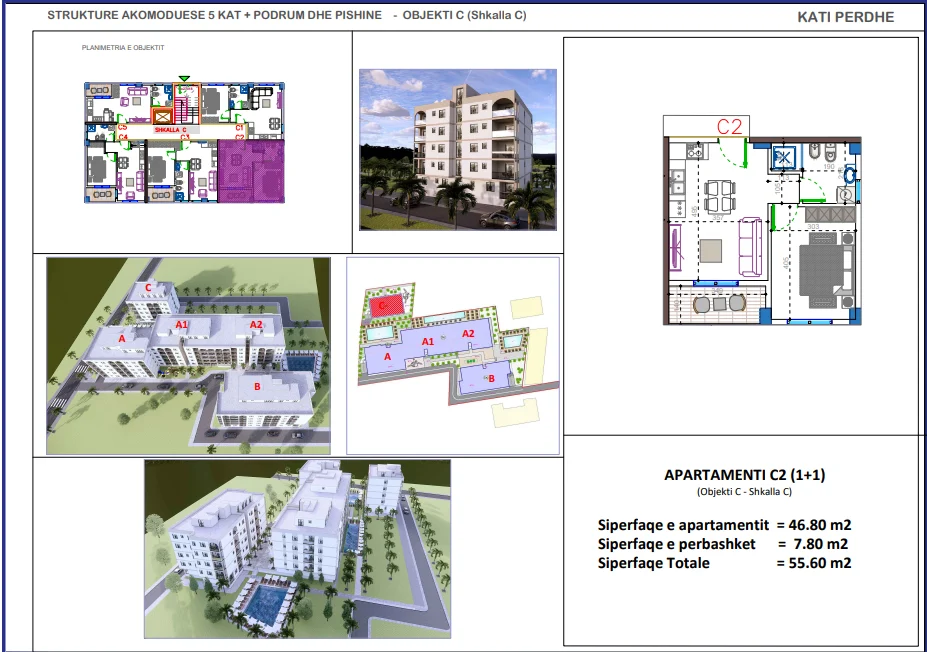Click the purple highlighted apartment in floor plan
927x652 pixels.
(x=251, y=171)
